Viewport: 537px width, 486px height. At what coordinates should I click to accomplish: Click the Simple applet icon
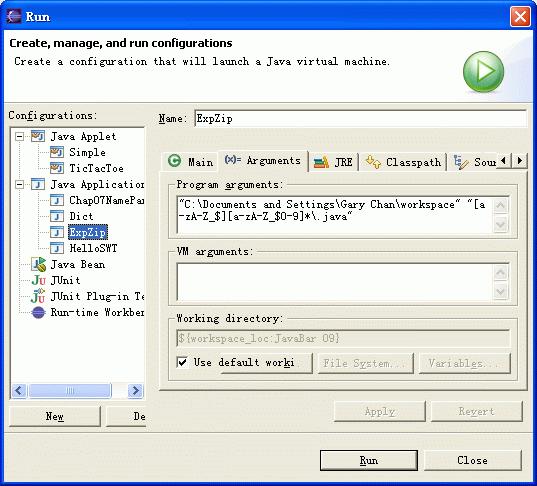tap(57, 152)
